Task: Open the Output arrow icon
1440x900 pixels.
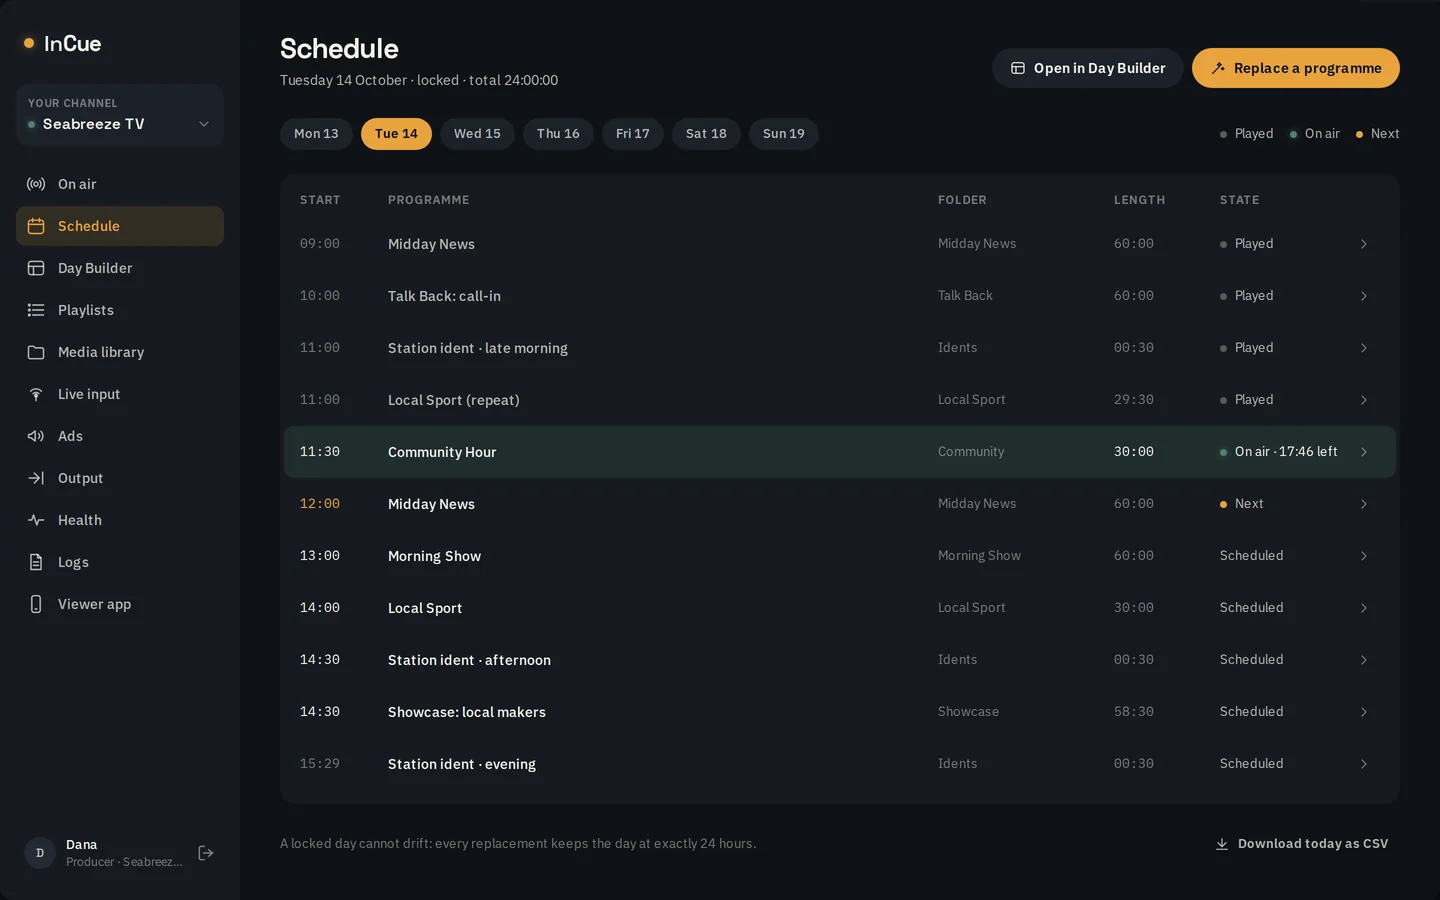Action: (36, 478)
